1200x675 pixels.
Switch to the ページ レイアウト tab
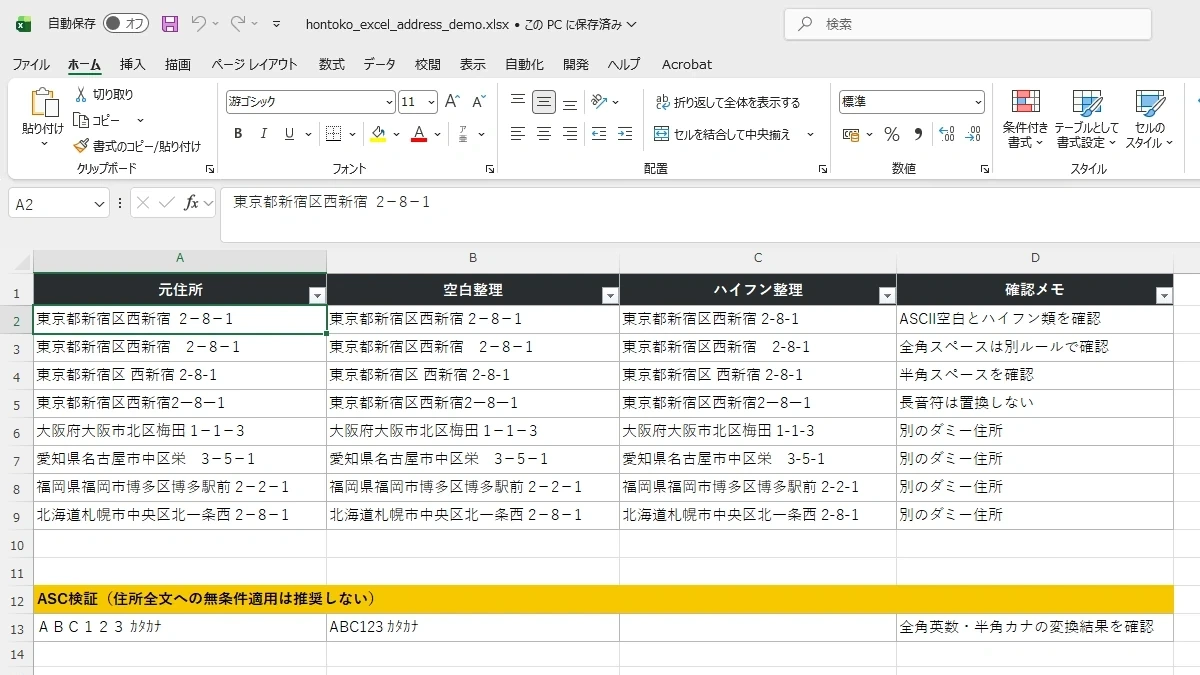(254, 64)
